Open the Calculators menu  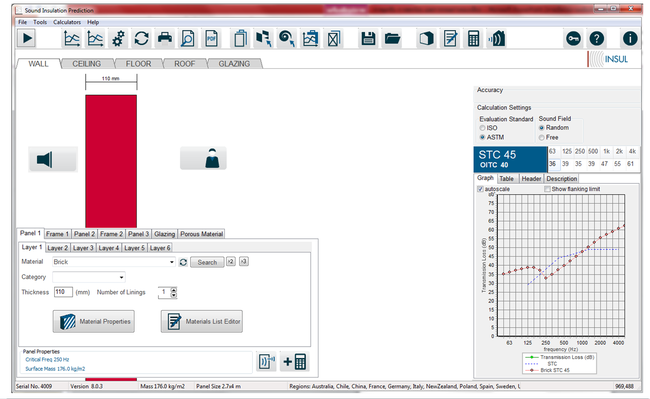click(67, 22)
